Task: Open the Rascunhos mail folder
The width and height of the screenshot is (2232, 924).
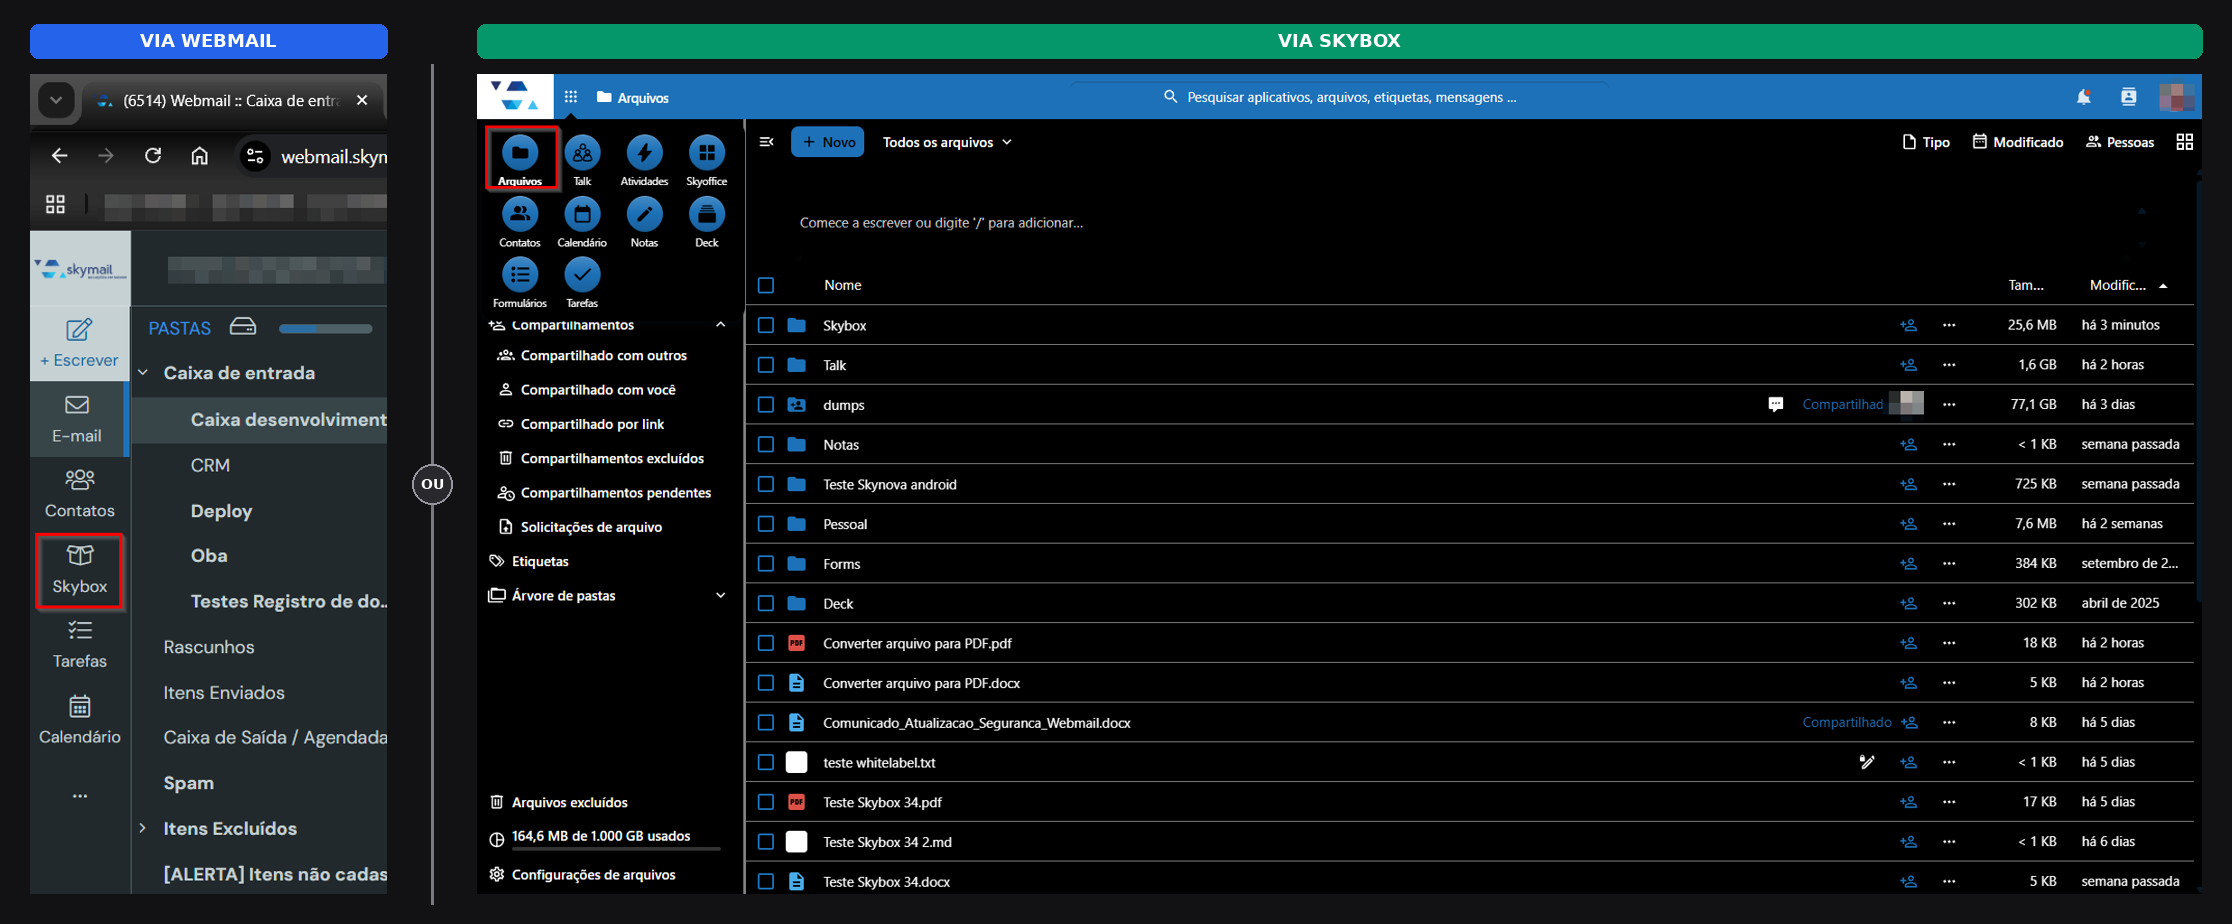Action: coord(209,647)
